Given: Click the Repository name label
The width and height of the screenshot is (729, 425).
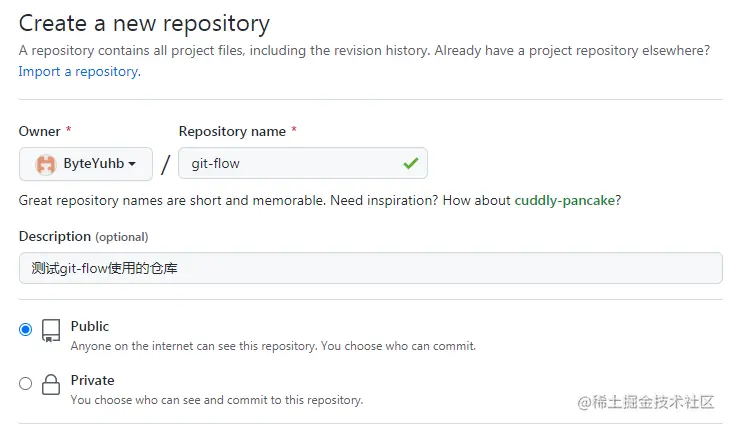Looking at the screenshot, I should (232, 132).
